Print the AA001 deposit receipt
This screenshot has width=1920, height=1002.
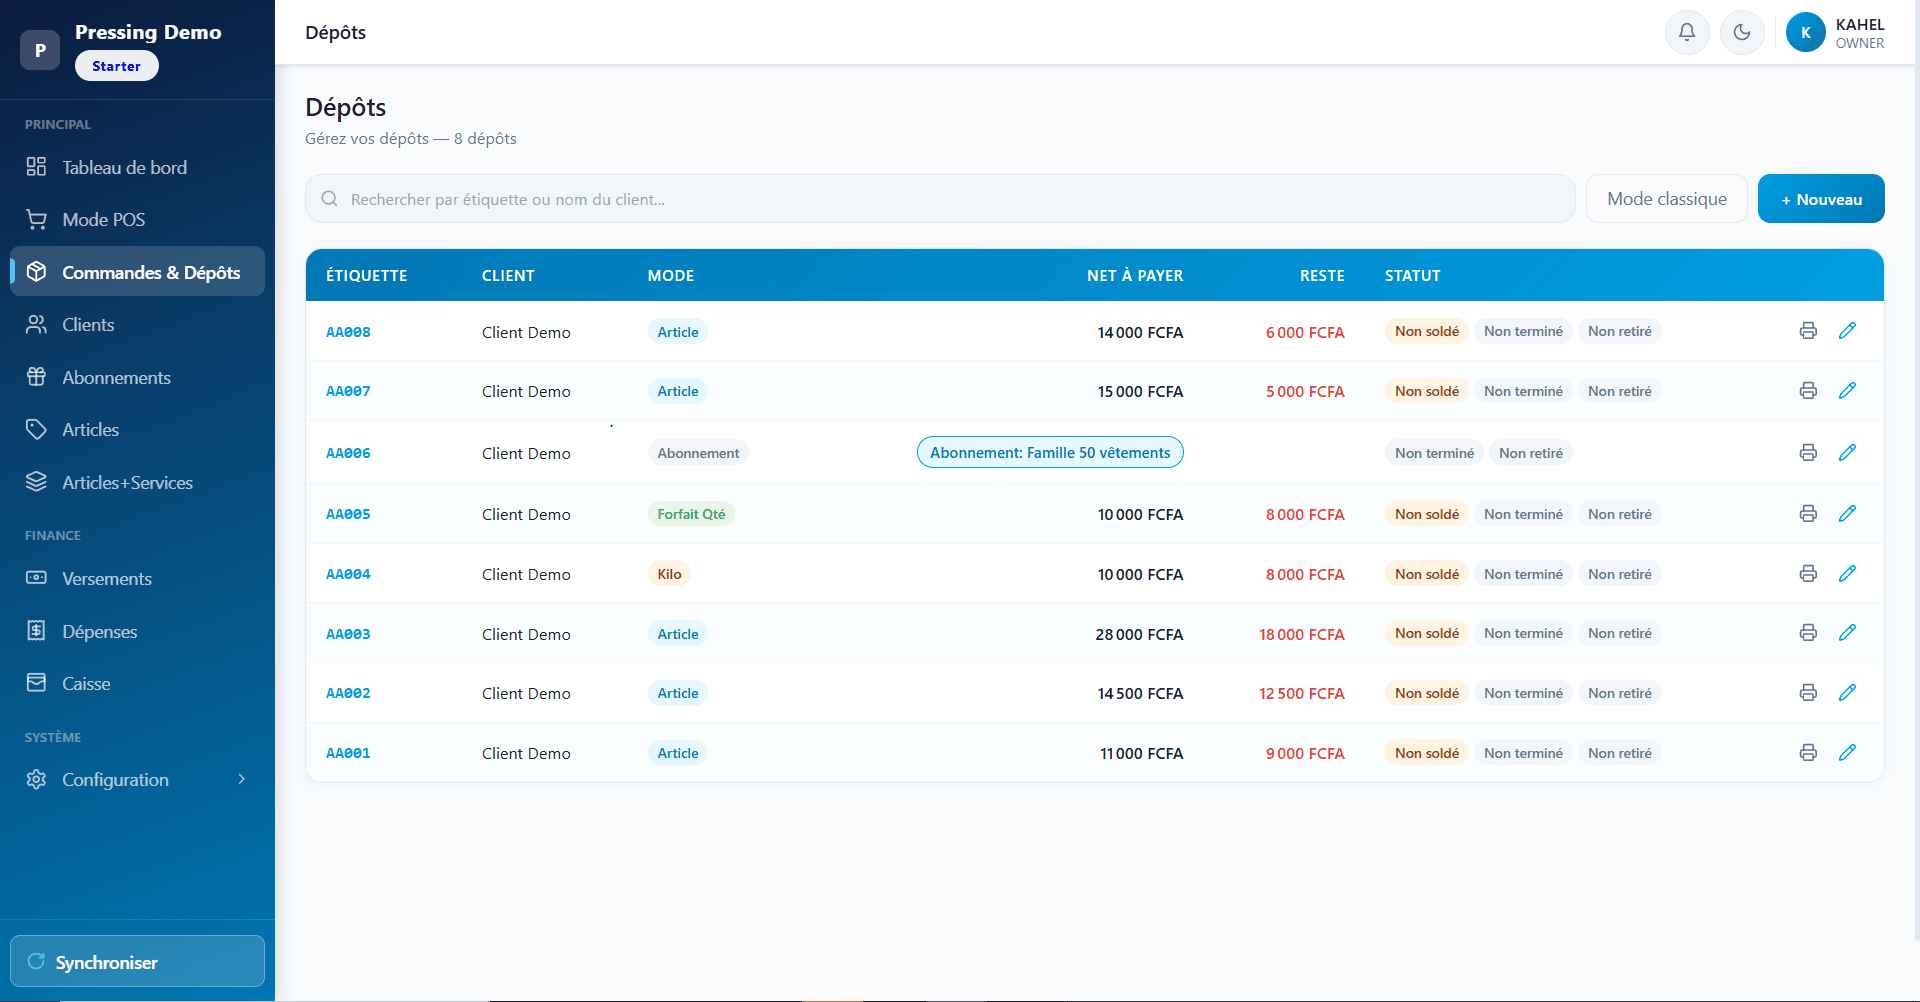[x=1808, y=753]
